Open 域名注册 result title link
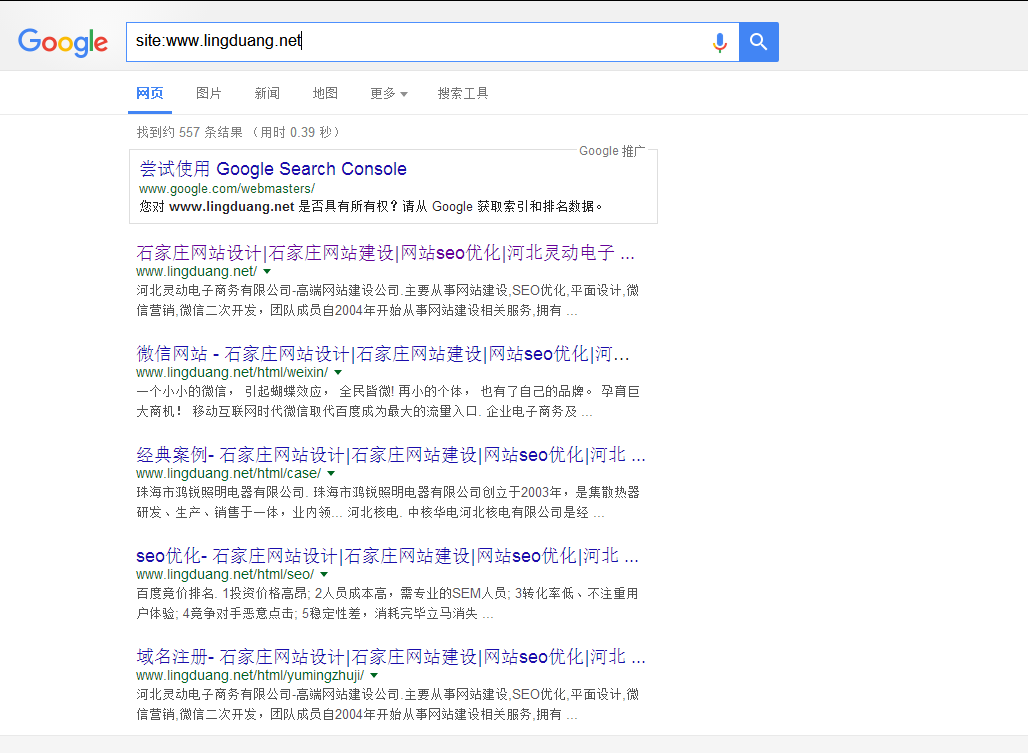Viewport: 1028px width, 753px height. point(391,657)
